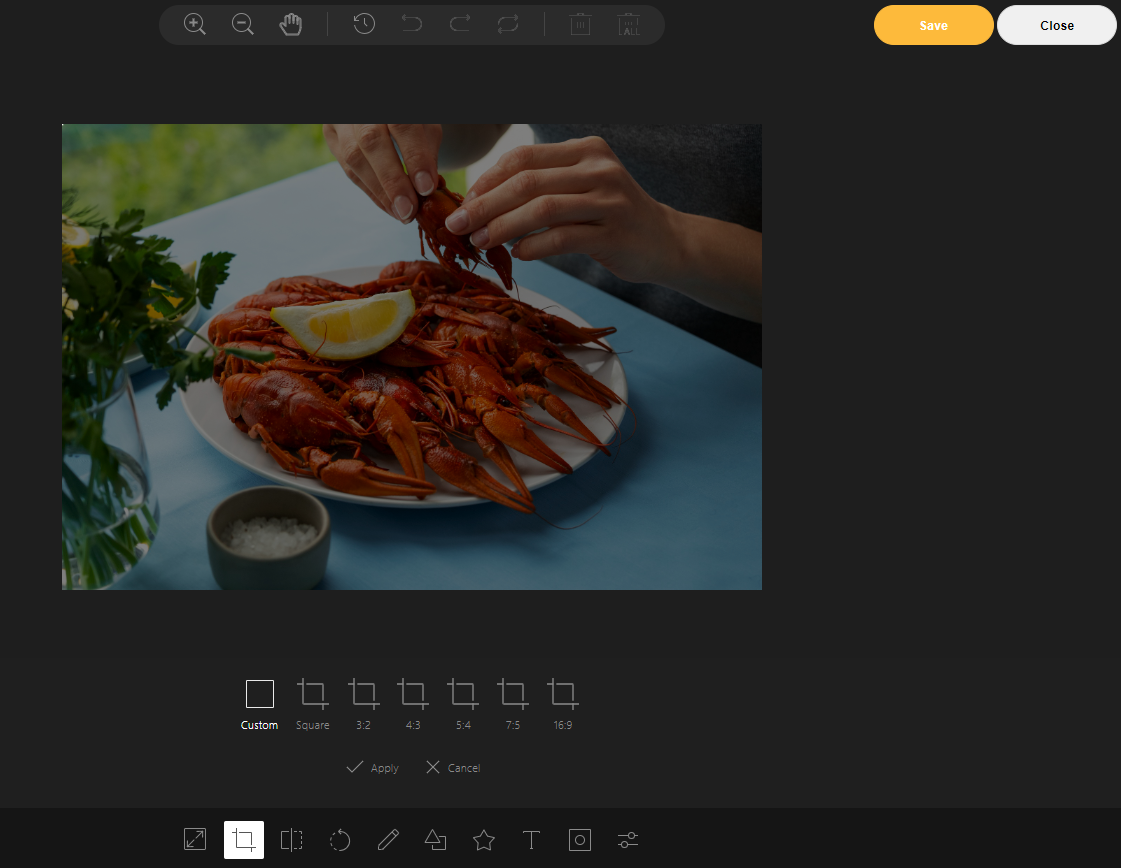The image size is (1121, 868).
Task: Click the yellow Save button
Action: click(x=934, y=25)
